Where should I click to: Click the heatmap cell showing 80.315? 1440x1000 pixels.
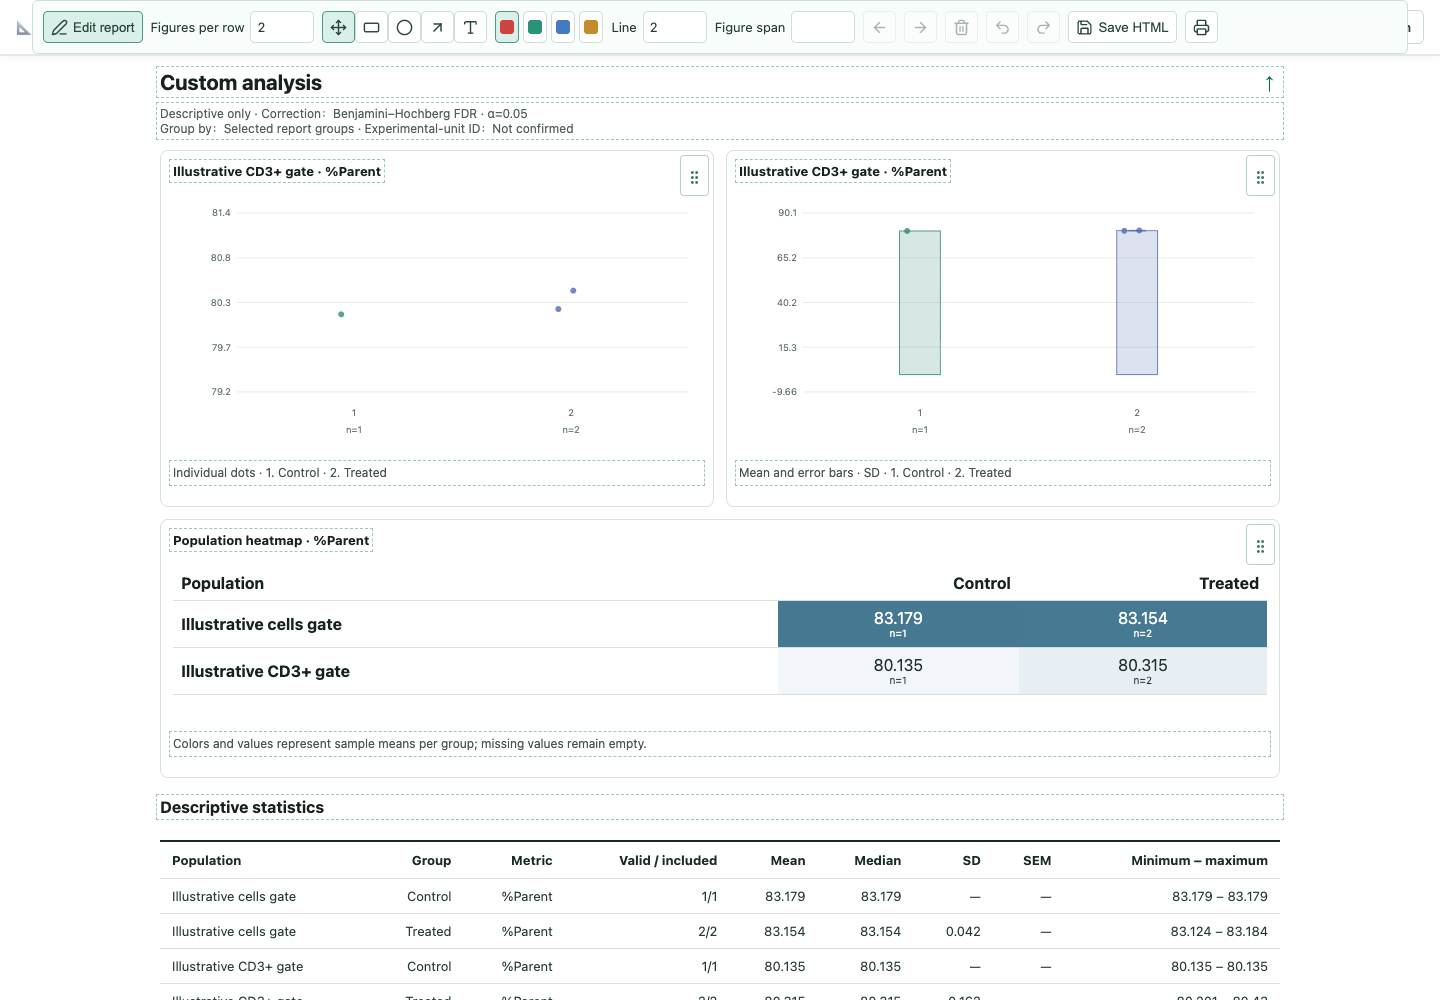[x=1143, y=671]
